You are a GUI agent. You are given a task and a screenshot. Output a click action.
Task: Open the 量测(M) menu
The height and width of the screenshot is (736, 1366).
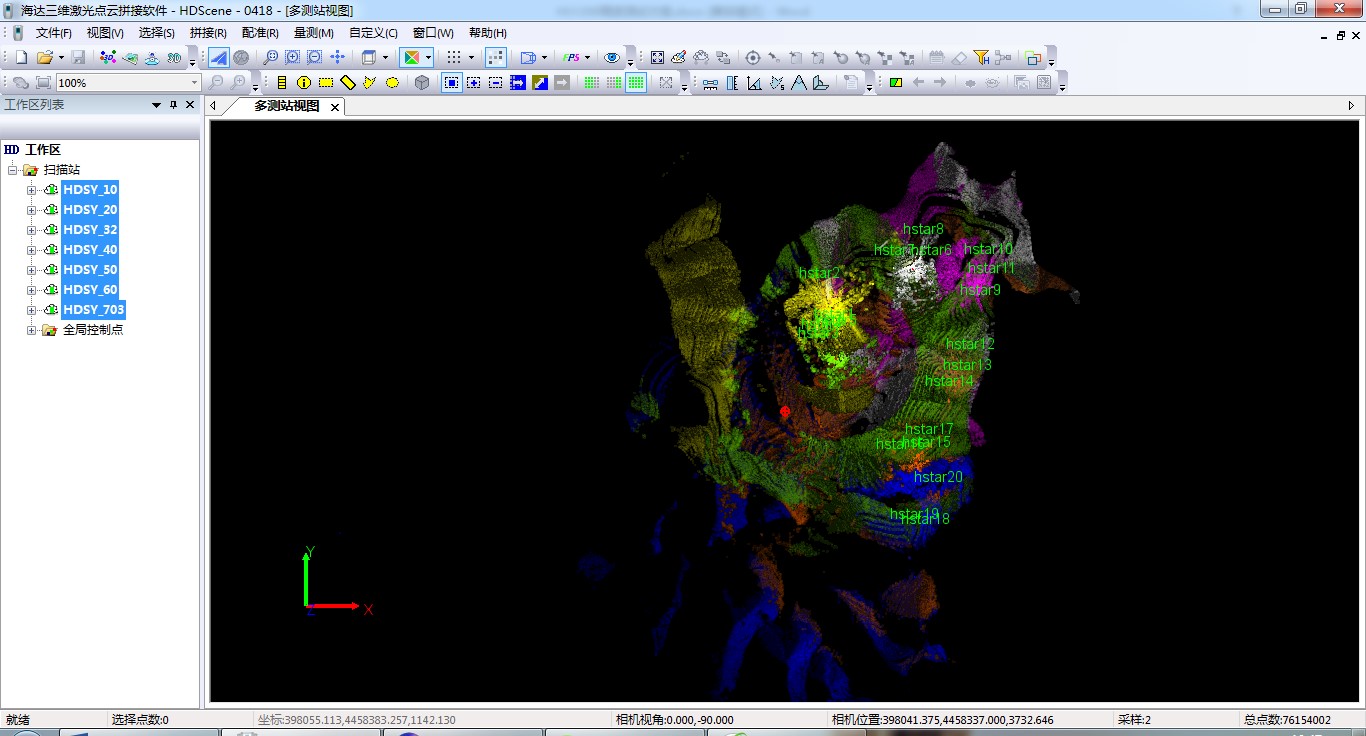point(314,33)
